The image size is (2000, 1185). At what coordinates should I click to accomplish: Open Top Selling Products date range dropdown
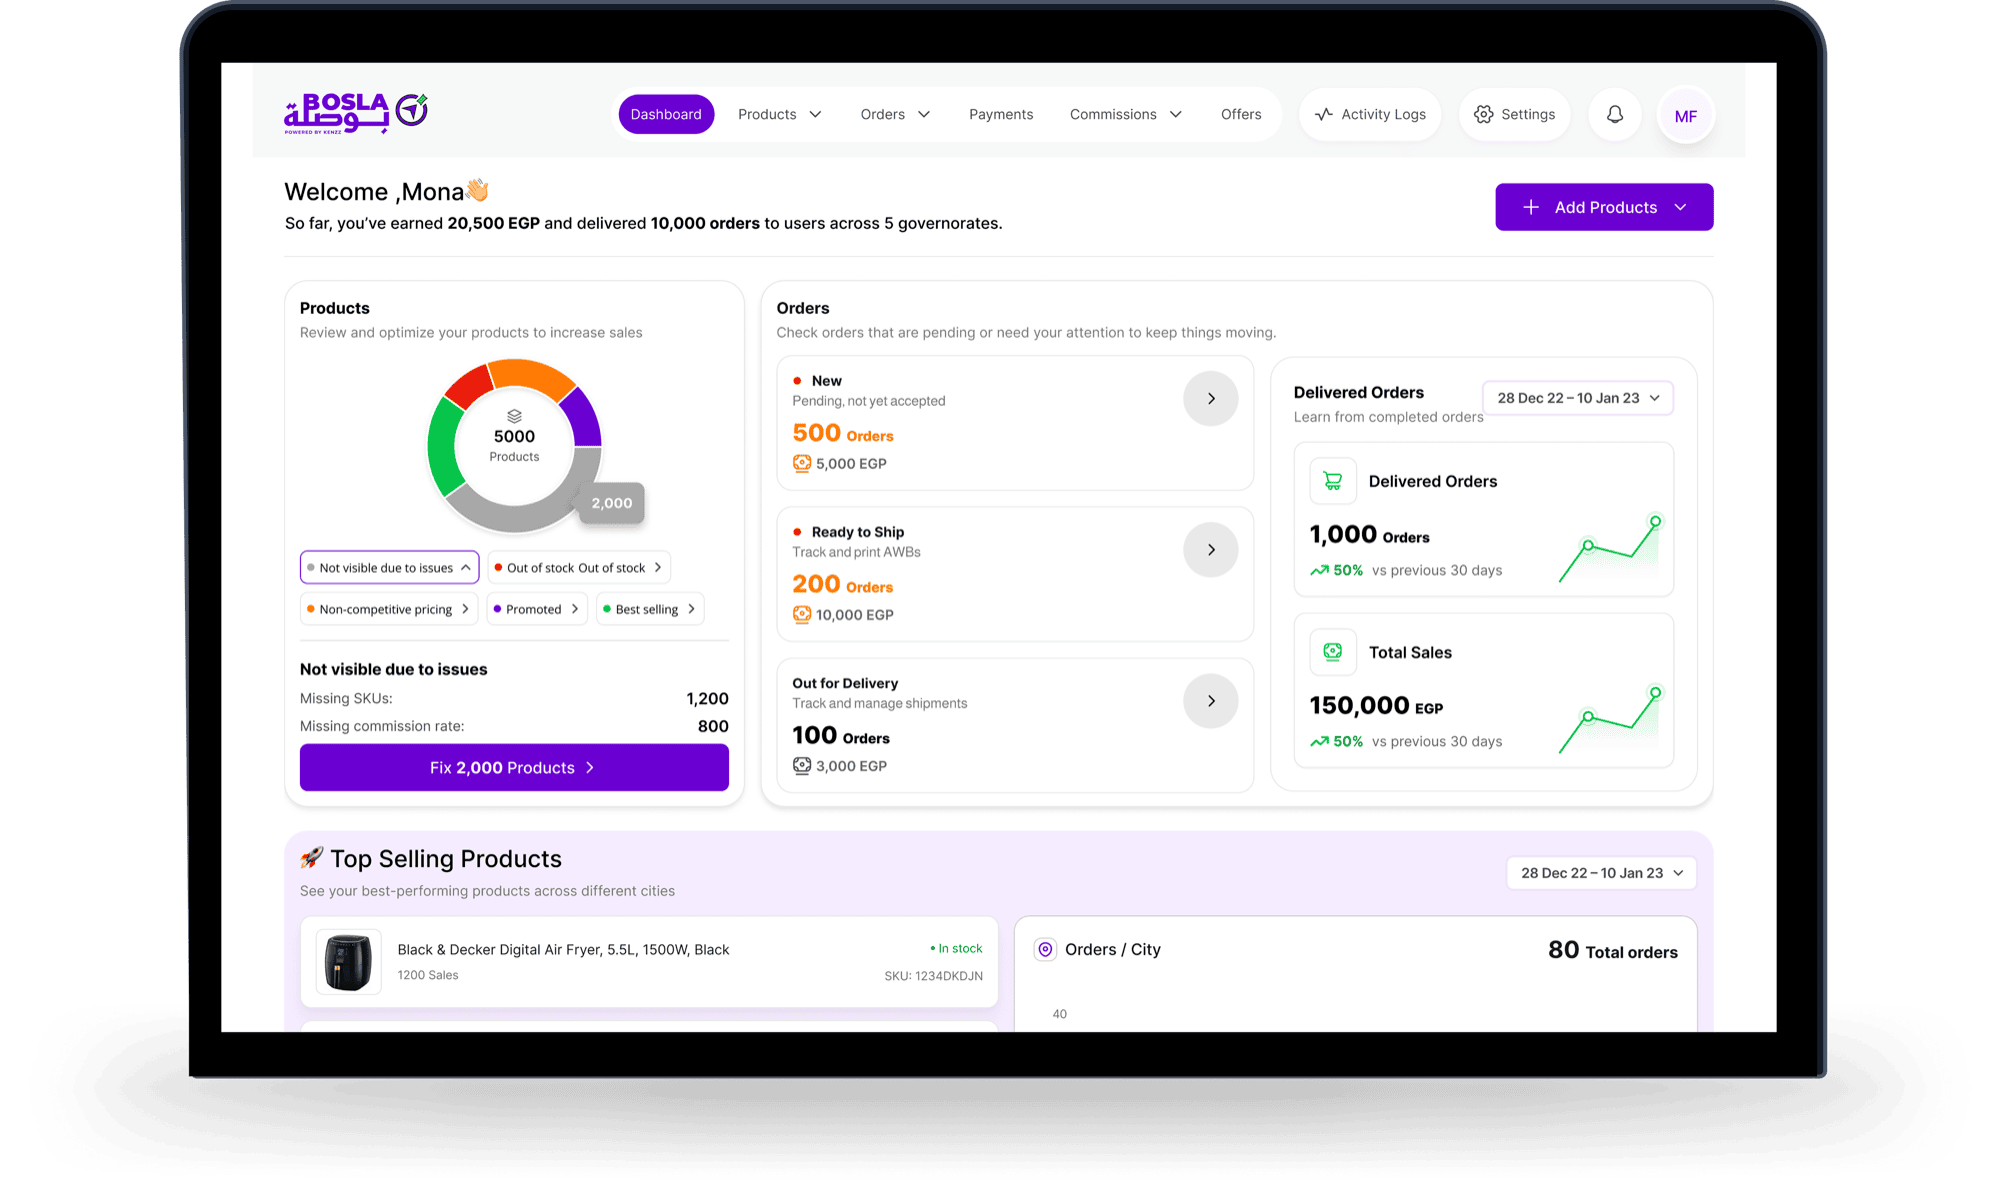1602,873
